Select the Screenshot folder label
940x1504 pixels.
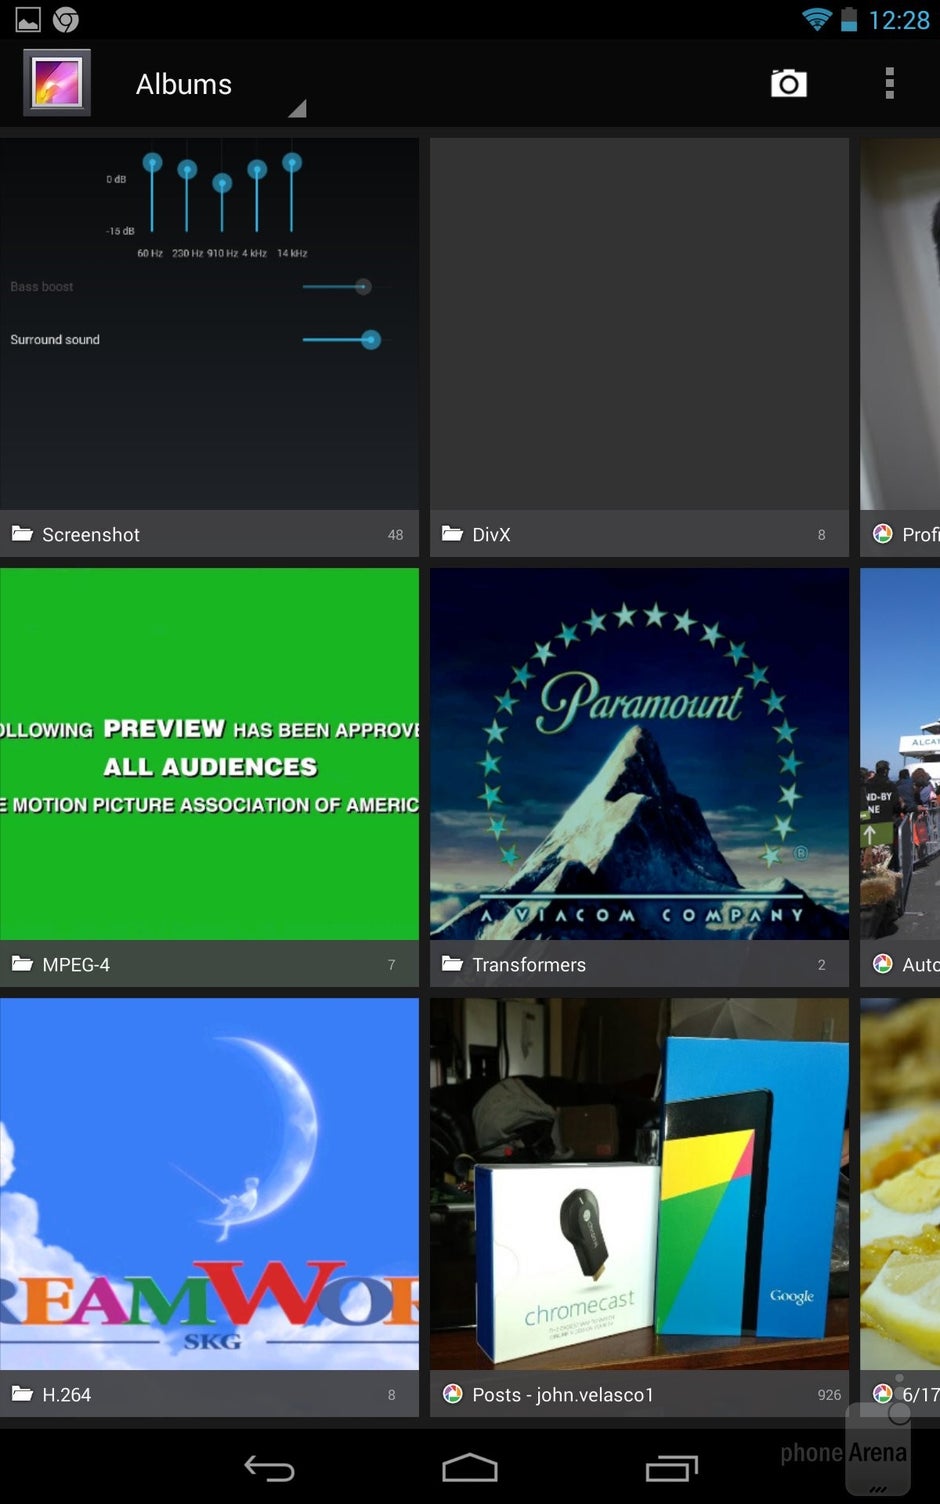(x=91, y=535)
